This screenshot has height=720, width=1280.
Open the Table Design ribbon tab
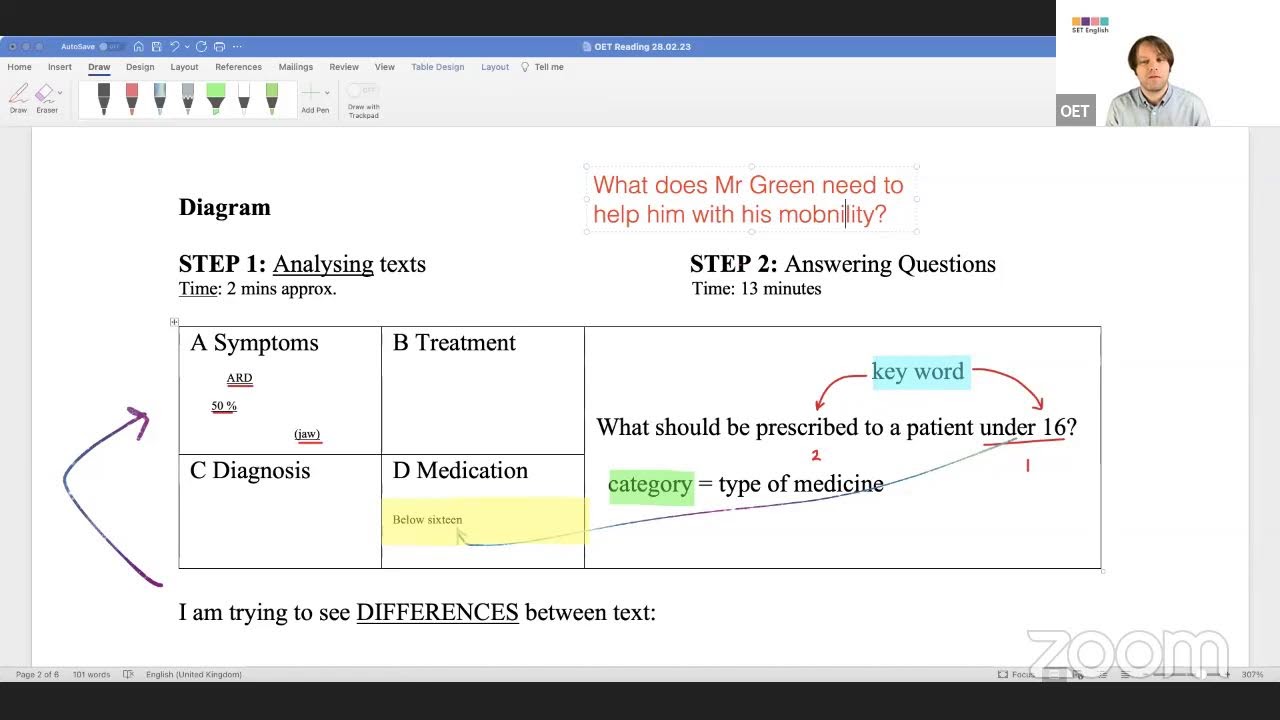[438, 67]
